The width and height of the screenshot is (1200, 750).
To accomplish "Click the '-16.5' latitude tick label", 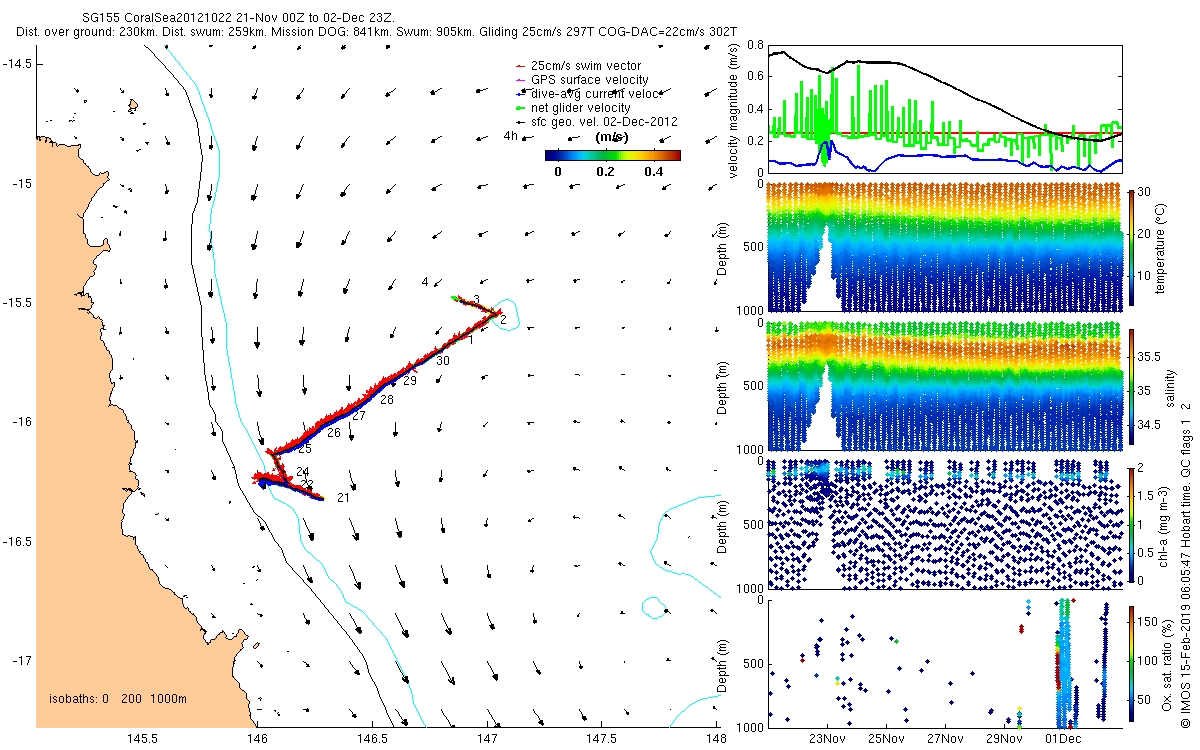I will pos(17,541).
